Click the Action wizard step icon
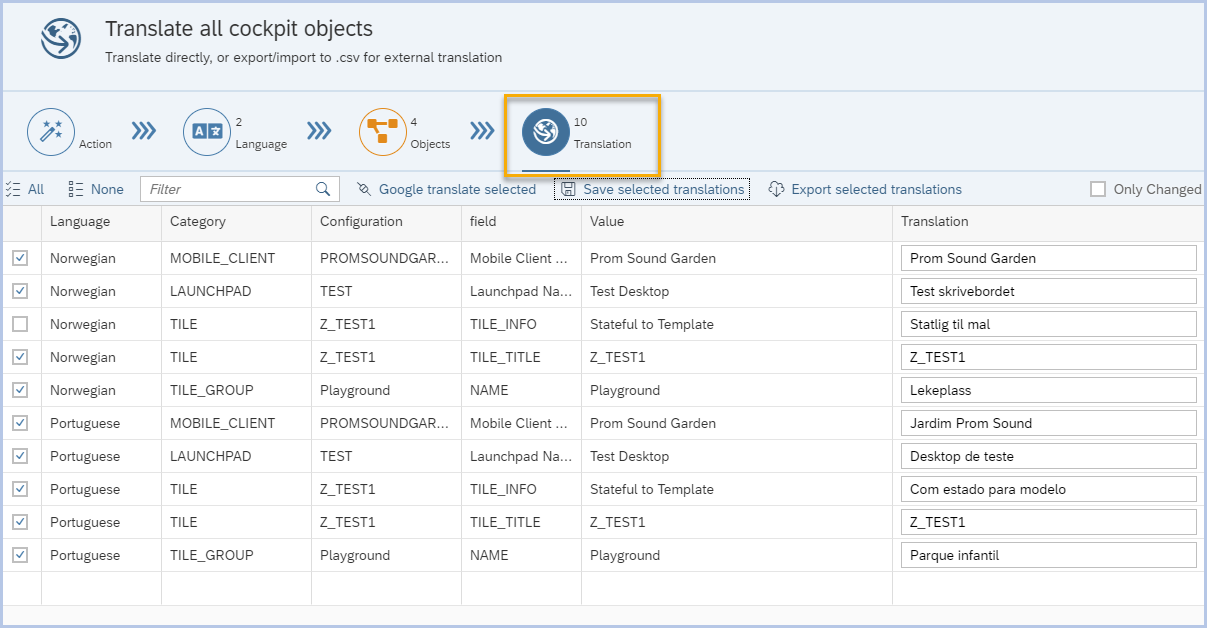 tap(51, 132)
